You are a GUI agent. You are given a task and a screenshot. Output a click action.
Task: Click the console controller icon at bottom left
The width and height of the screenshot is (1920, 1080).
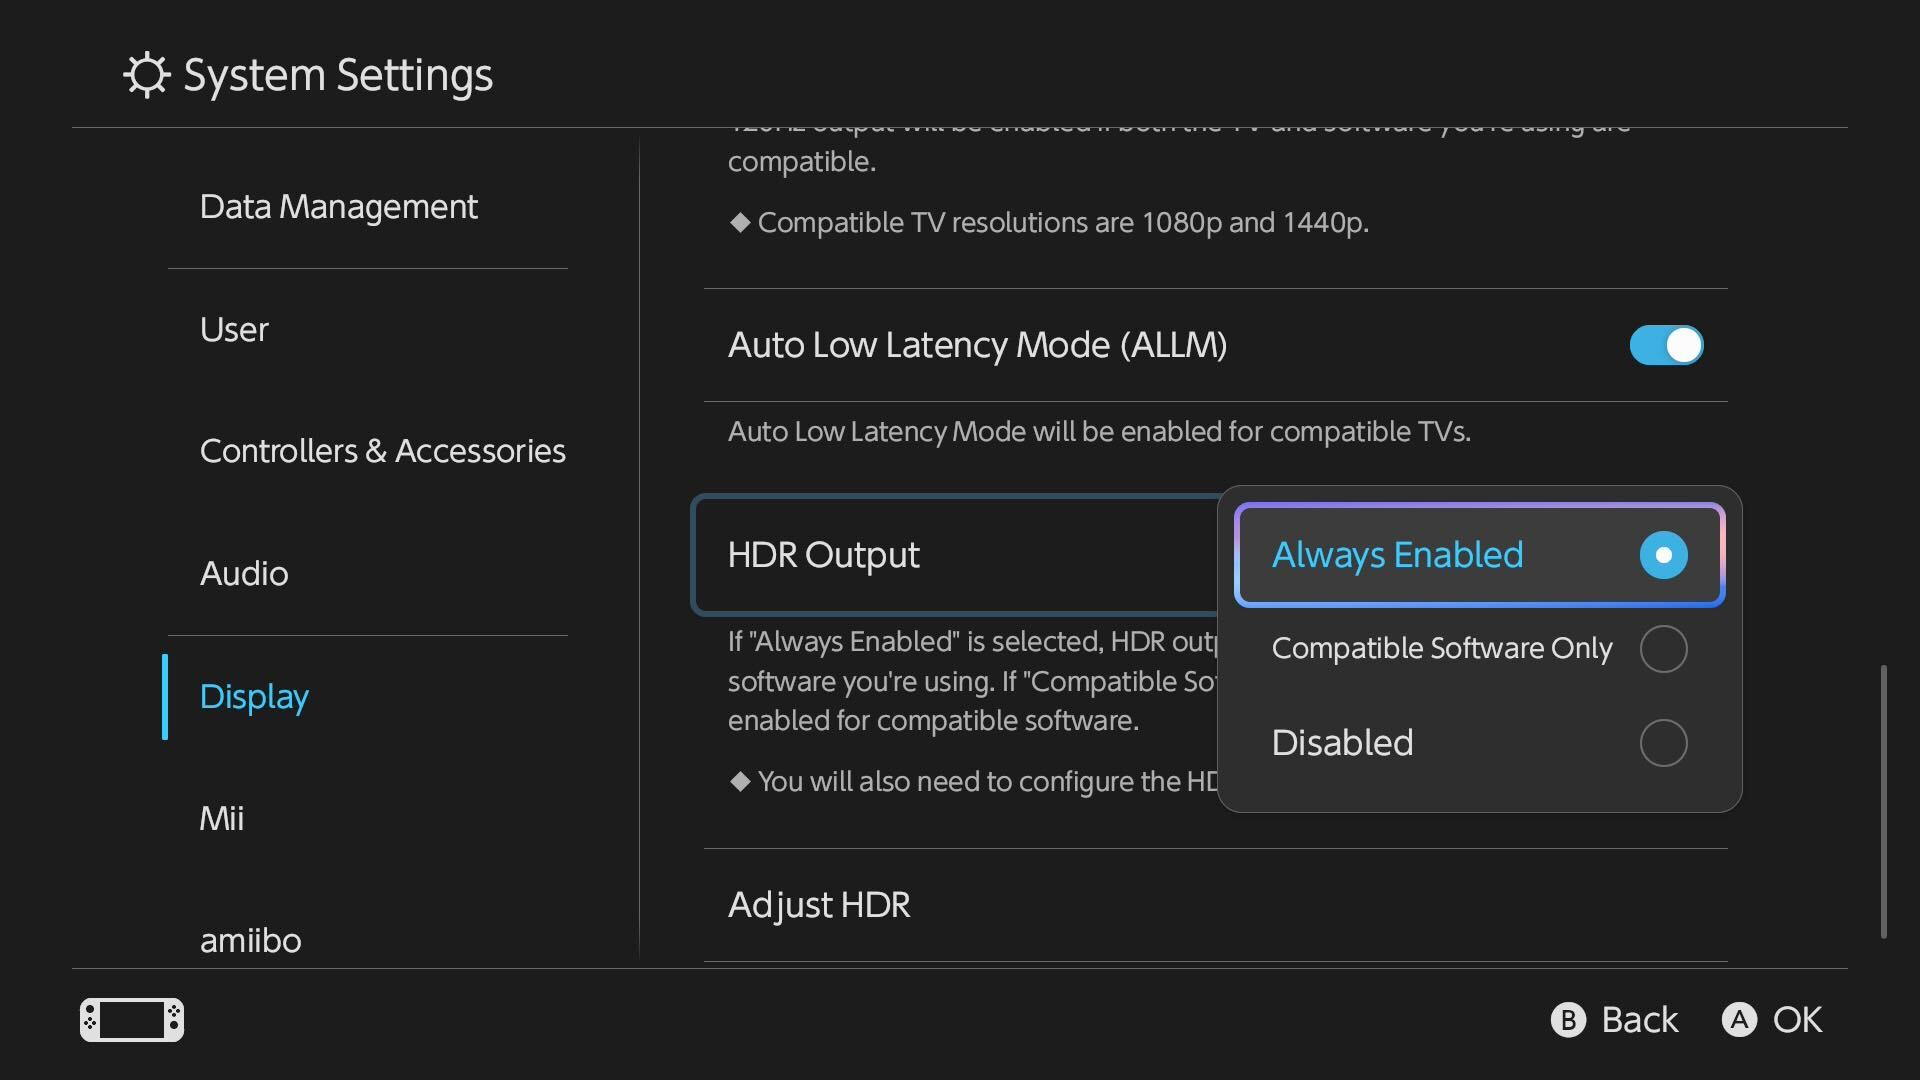pos(132,1020)
